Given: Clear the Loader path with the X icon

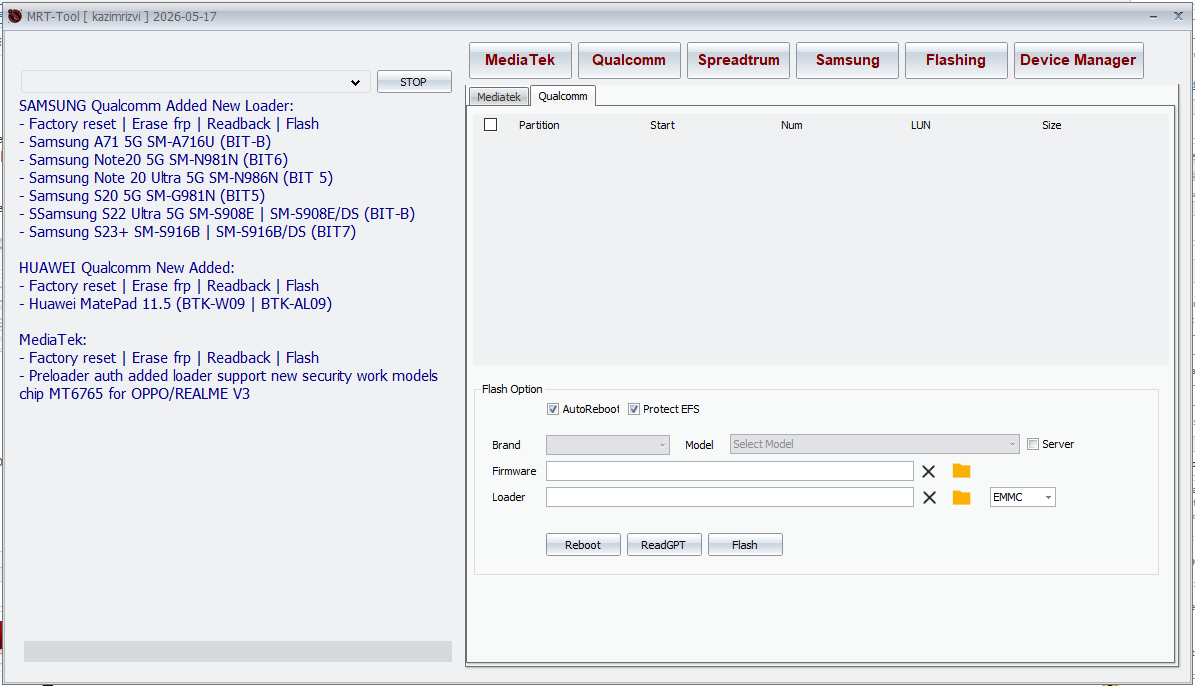Looking at the screenshot, I should [x=929, y=498].
